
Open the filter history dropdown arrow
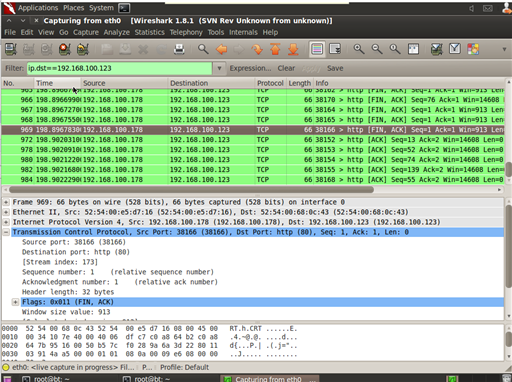(219, 68)
